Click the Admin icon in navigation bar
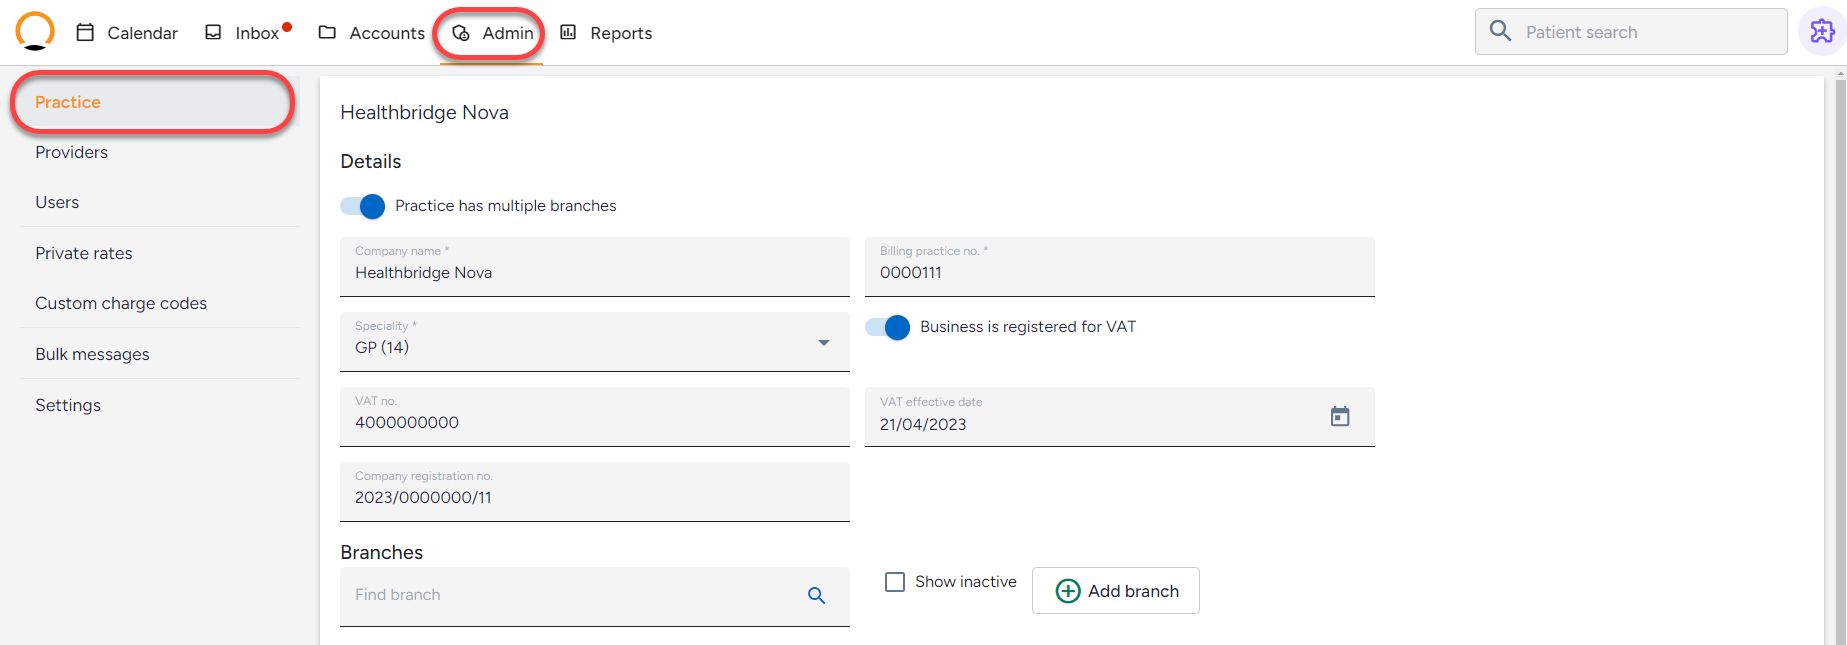This screenshot has height=645, width=1847. (461, 33)
